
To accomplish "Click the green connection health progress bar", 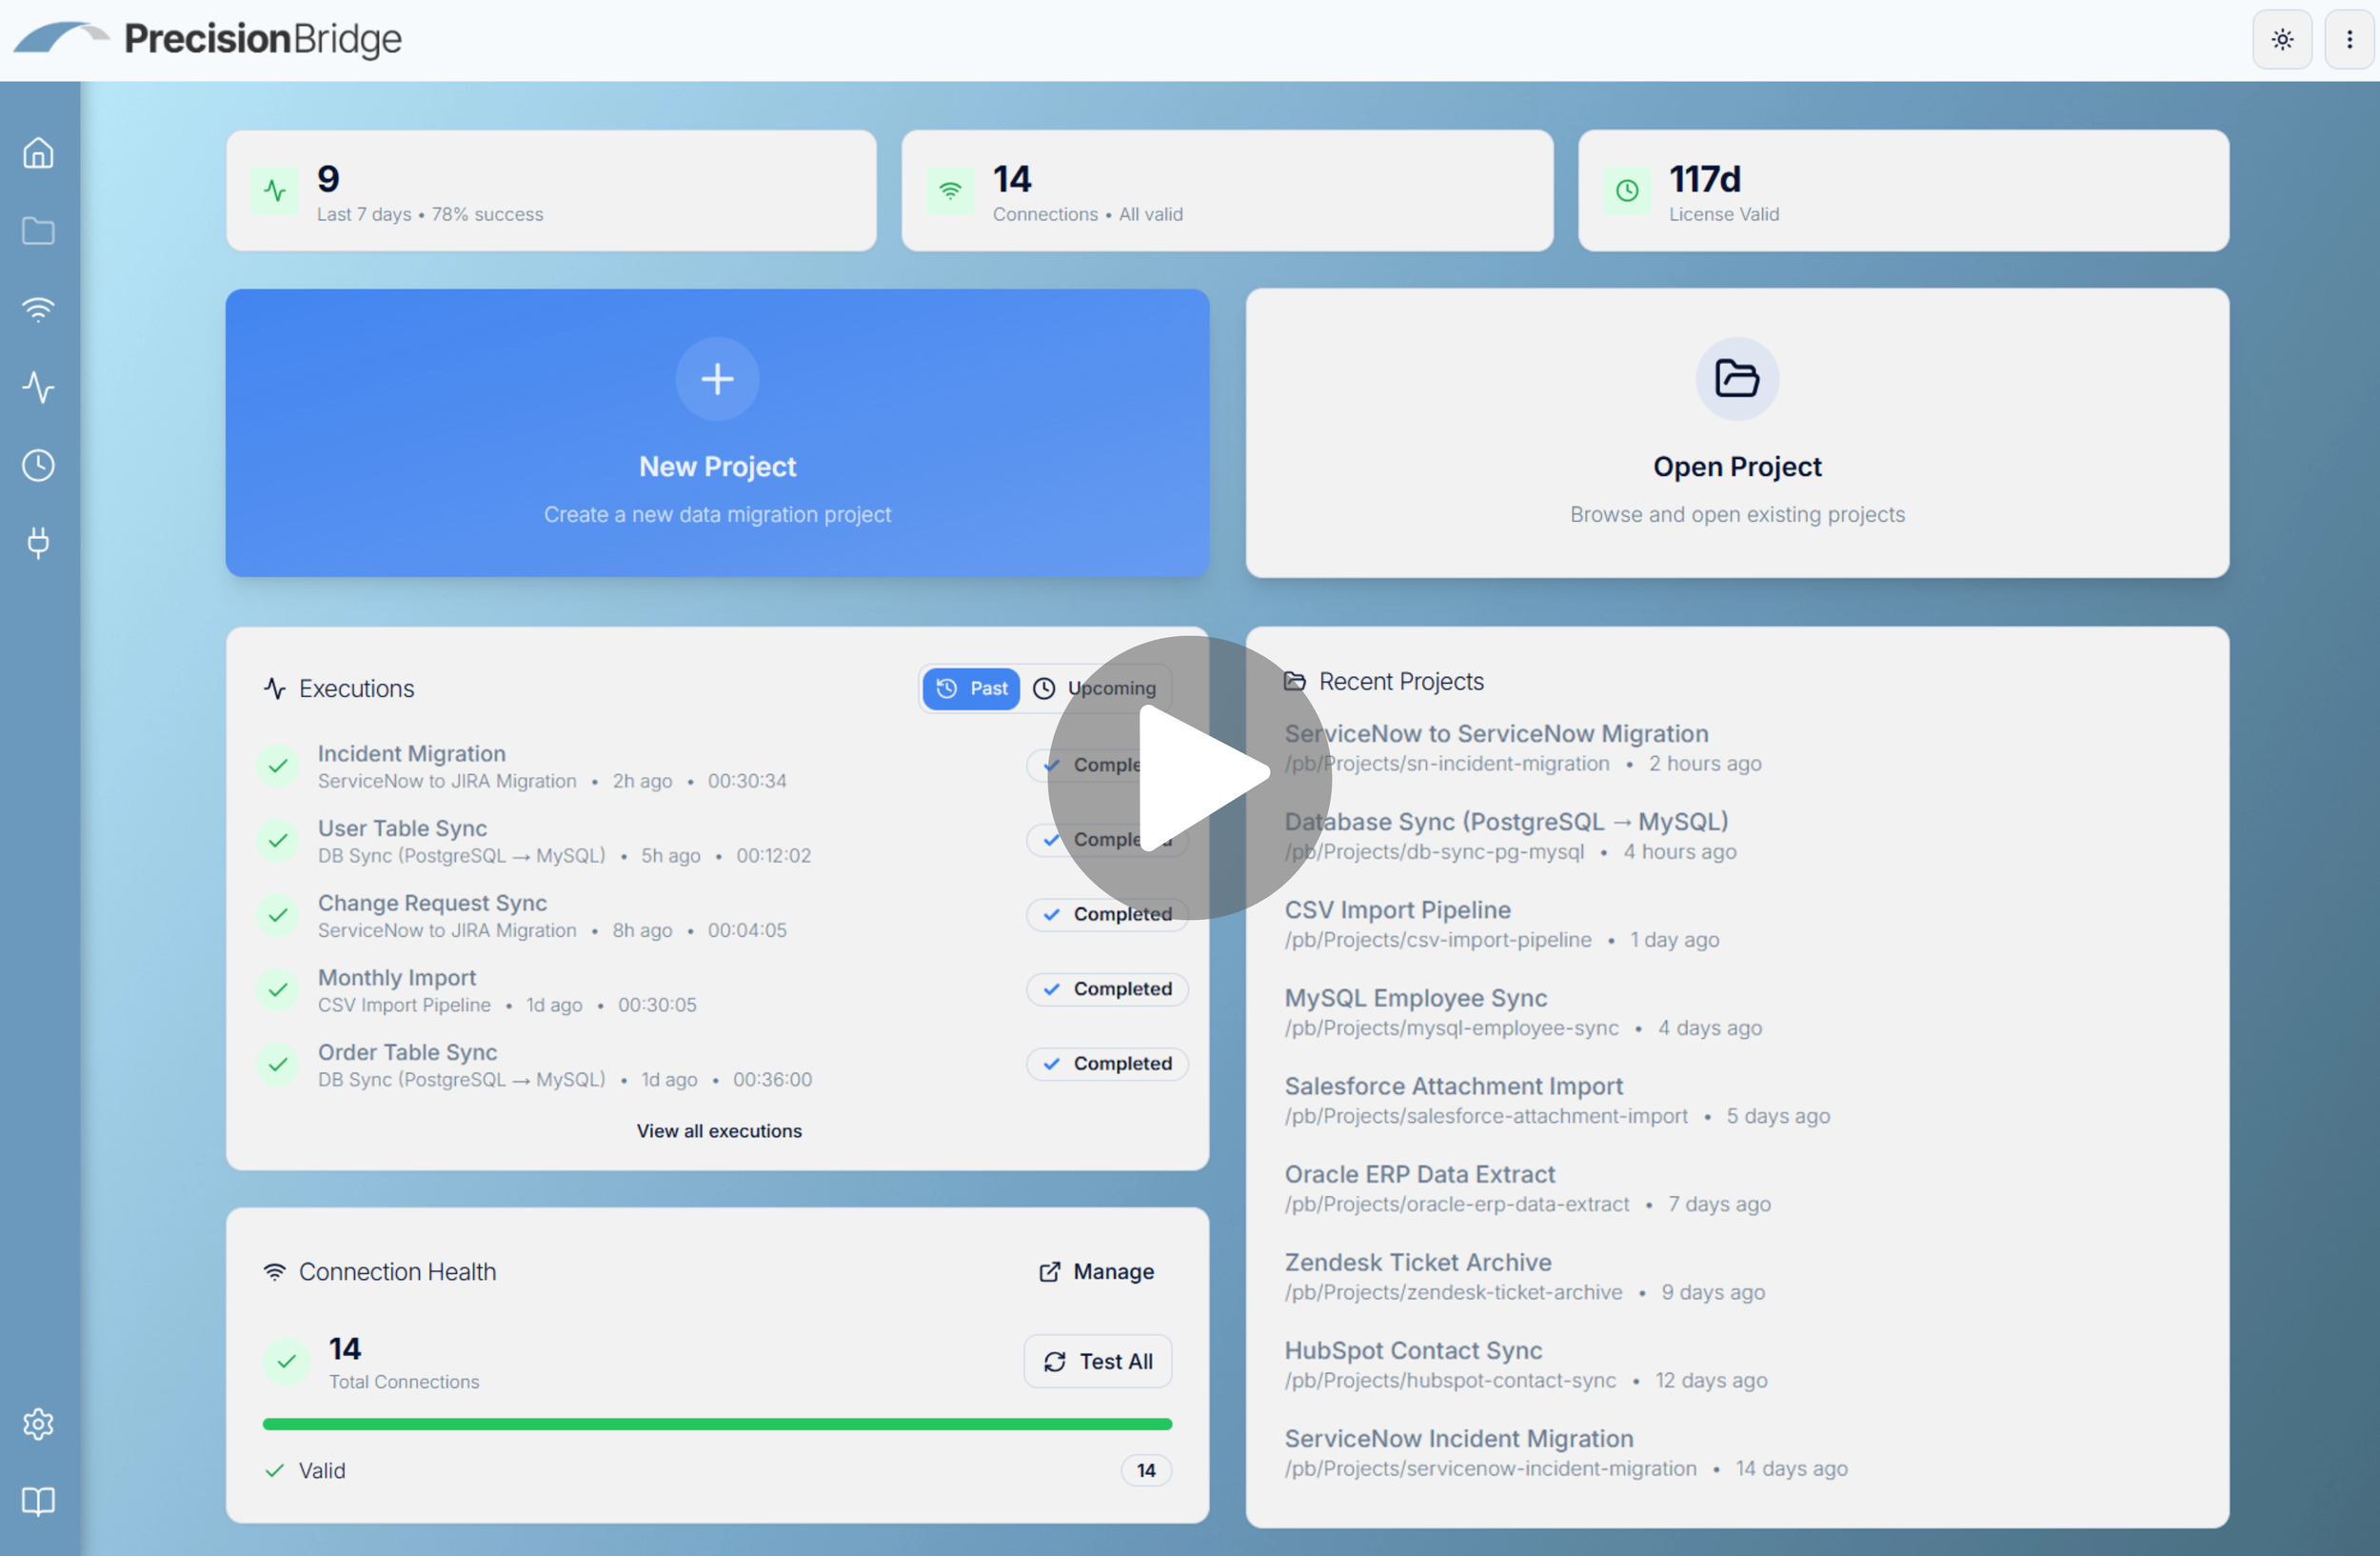I will [x=717, y=1425].
